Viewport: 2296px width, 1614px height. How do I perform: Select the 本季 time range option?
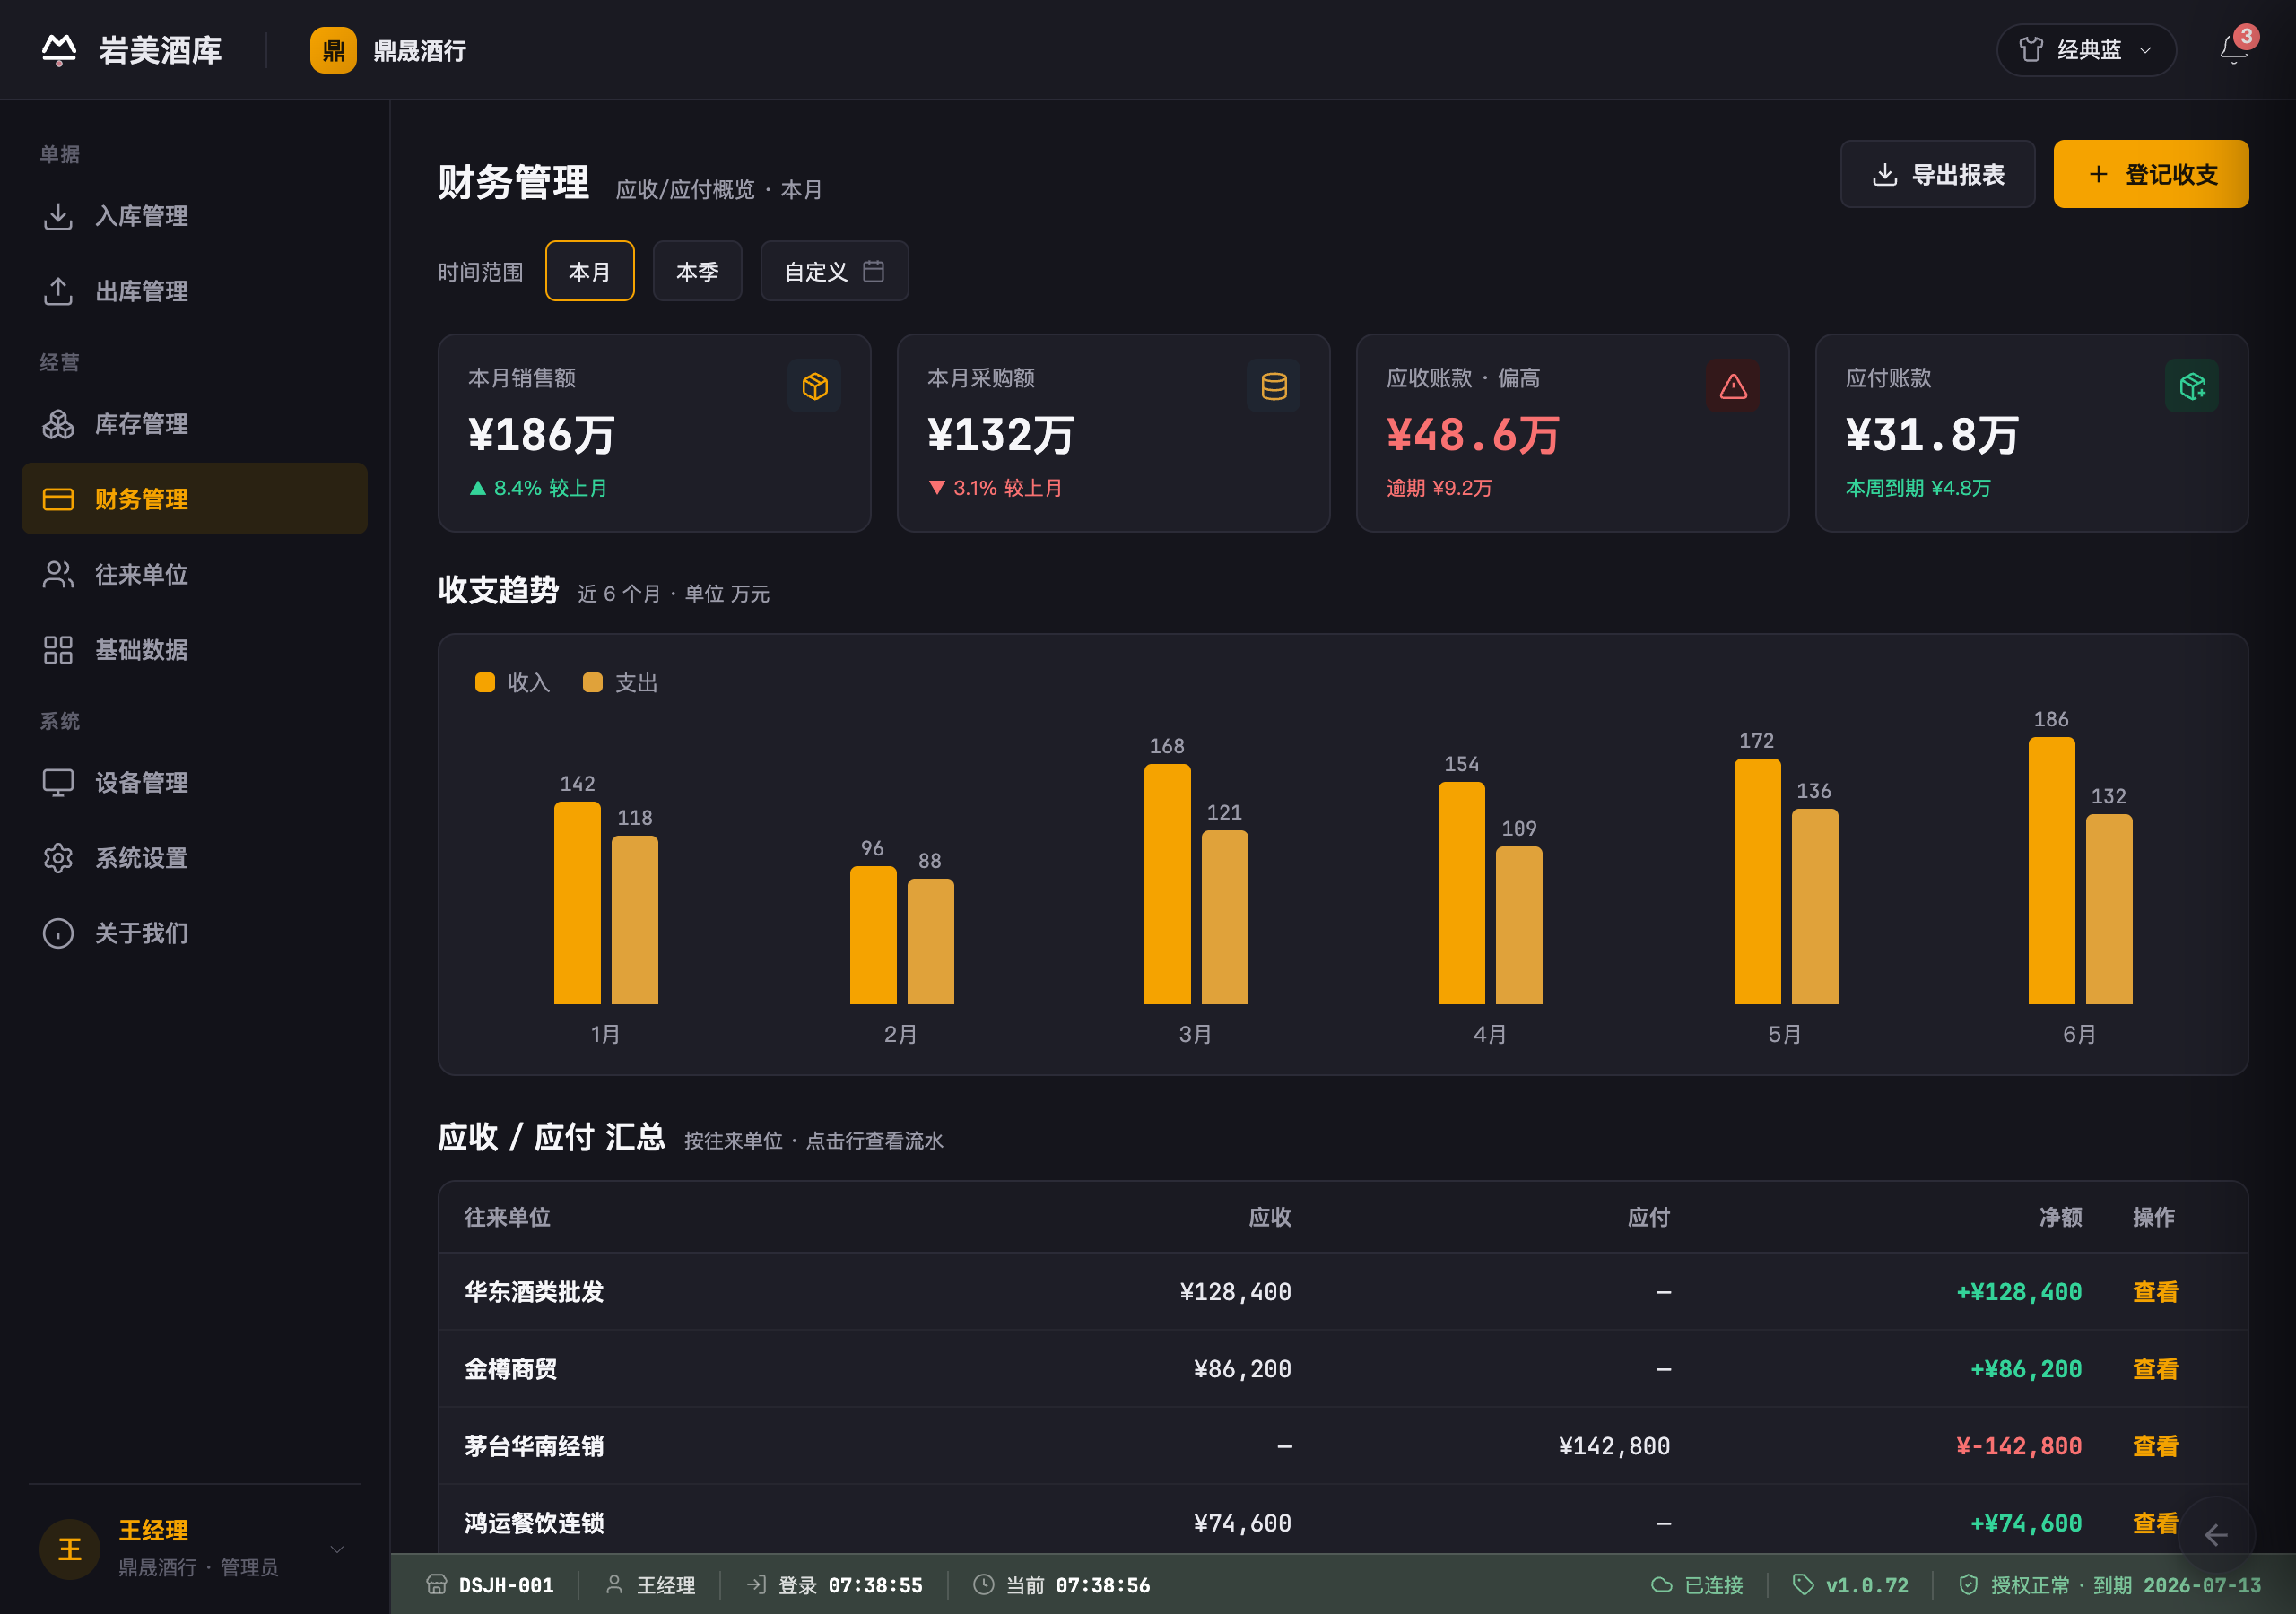coord(697,271)
